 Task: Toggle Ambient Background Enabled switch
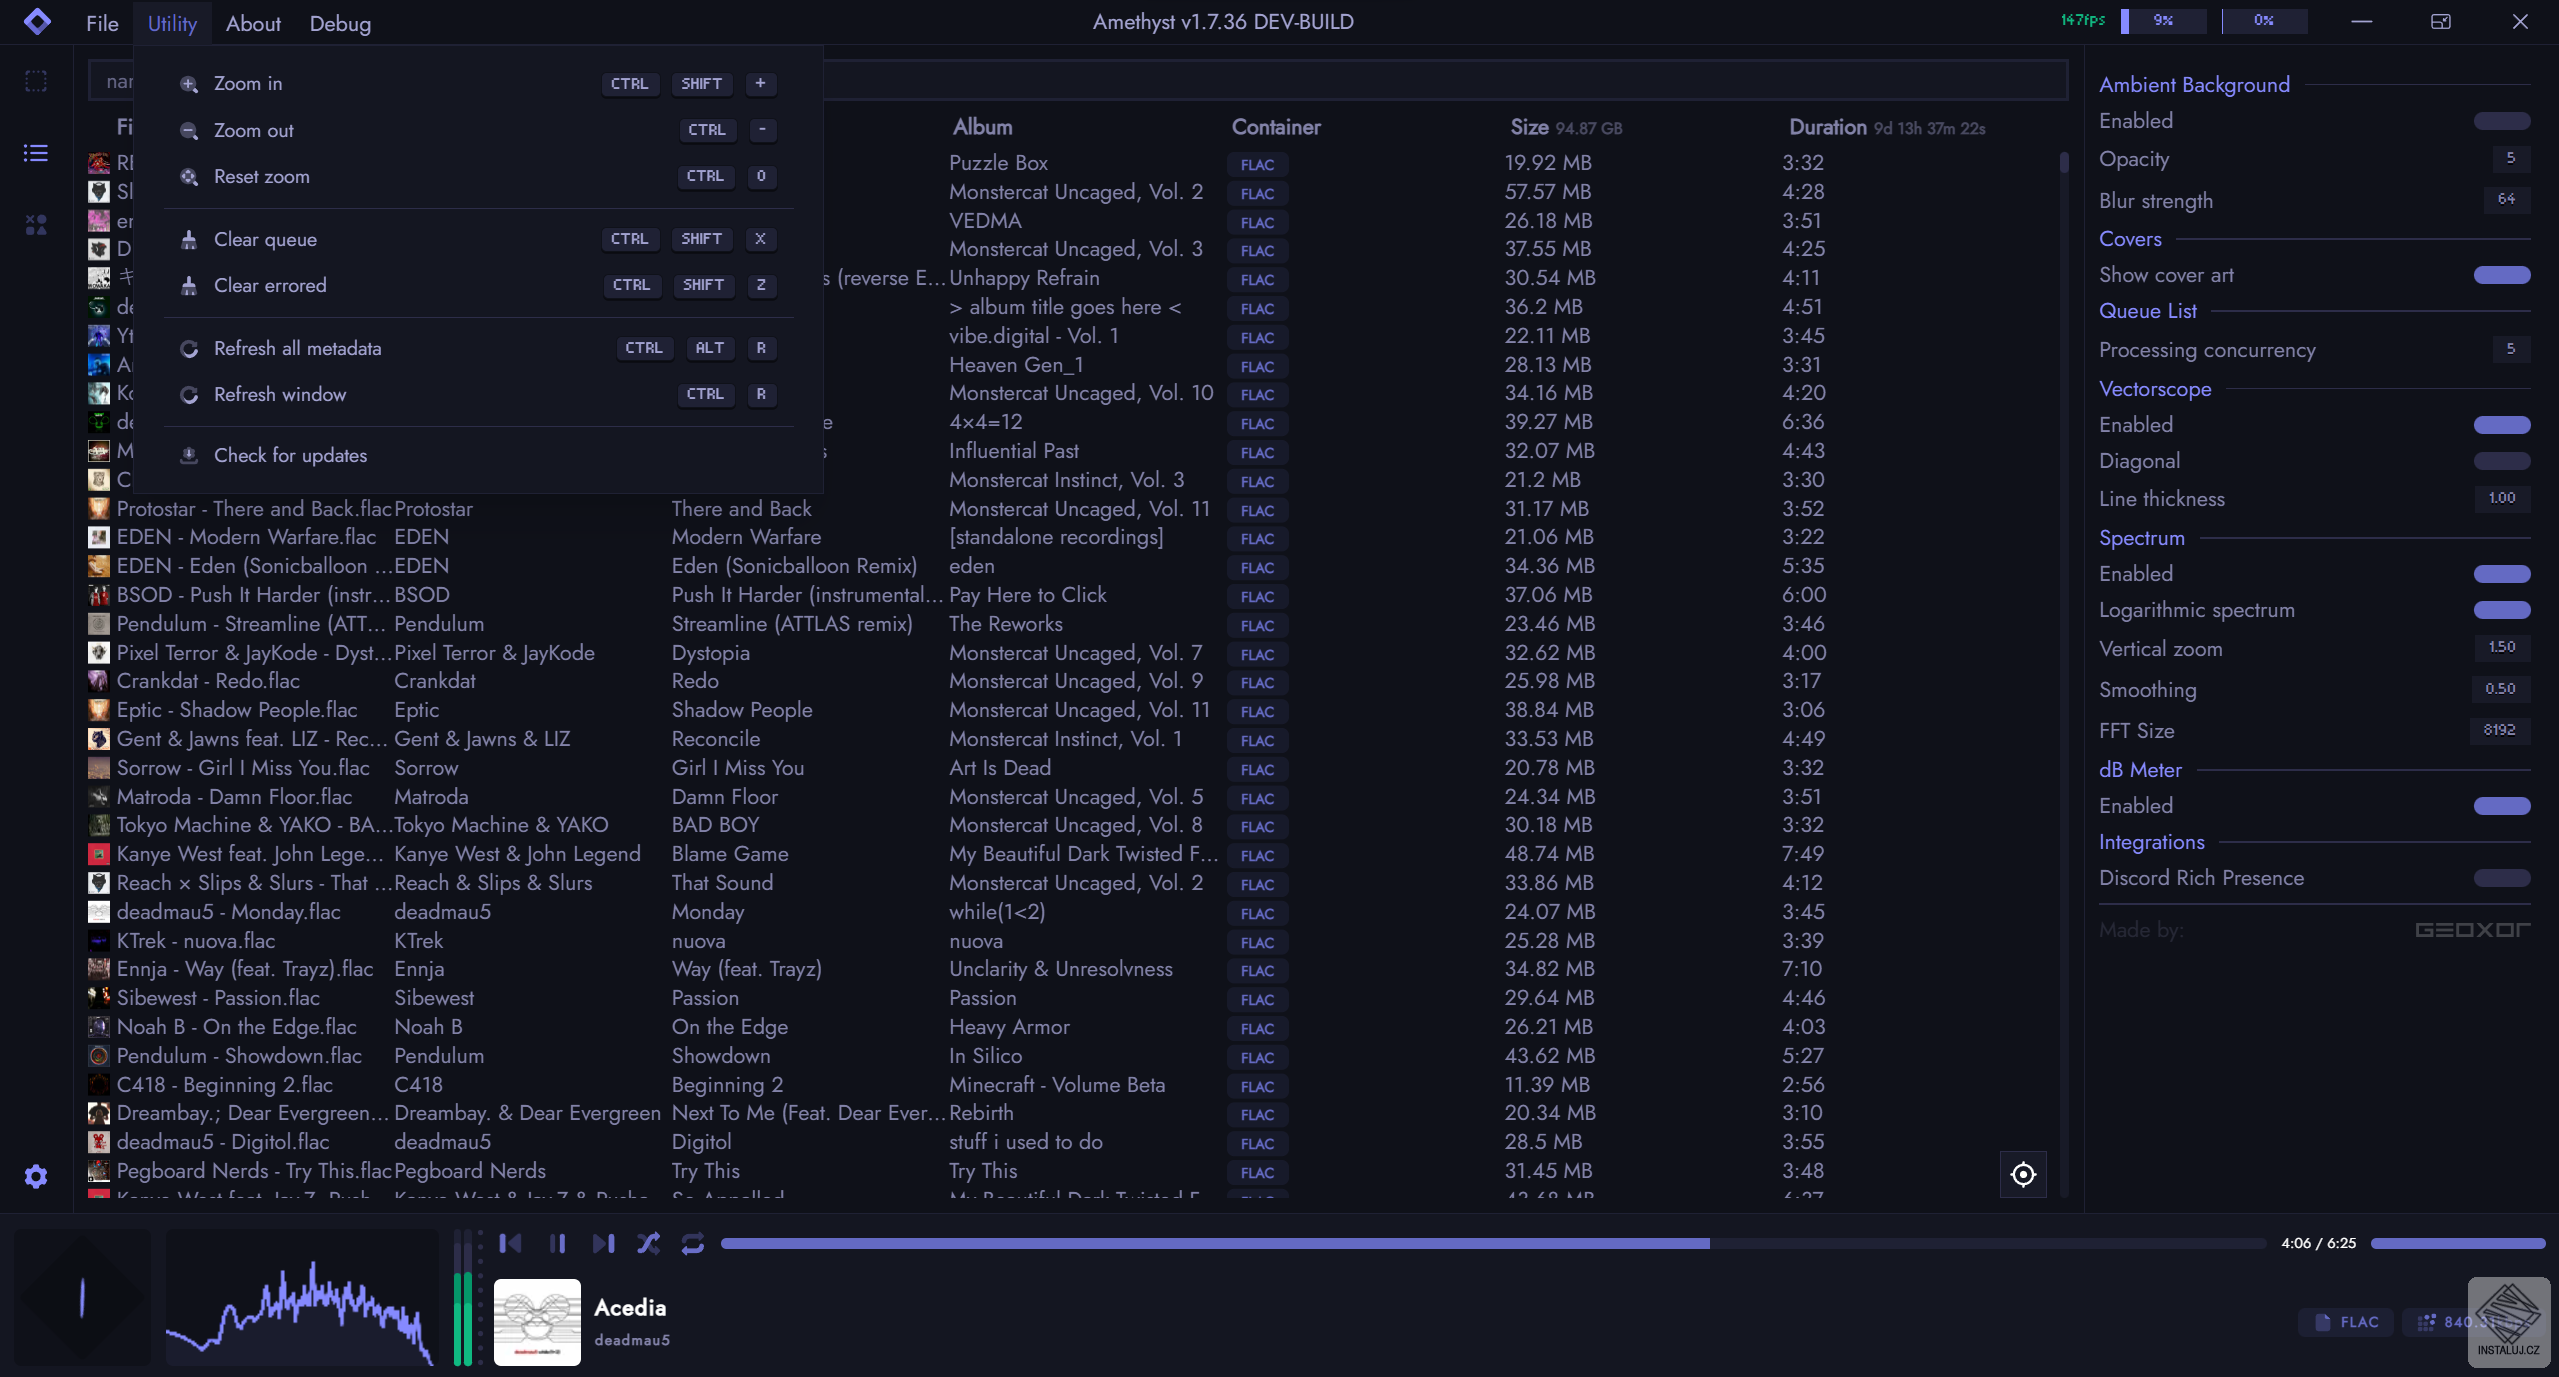2501,121
